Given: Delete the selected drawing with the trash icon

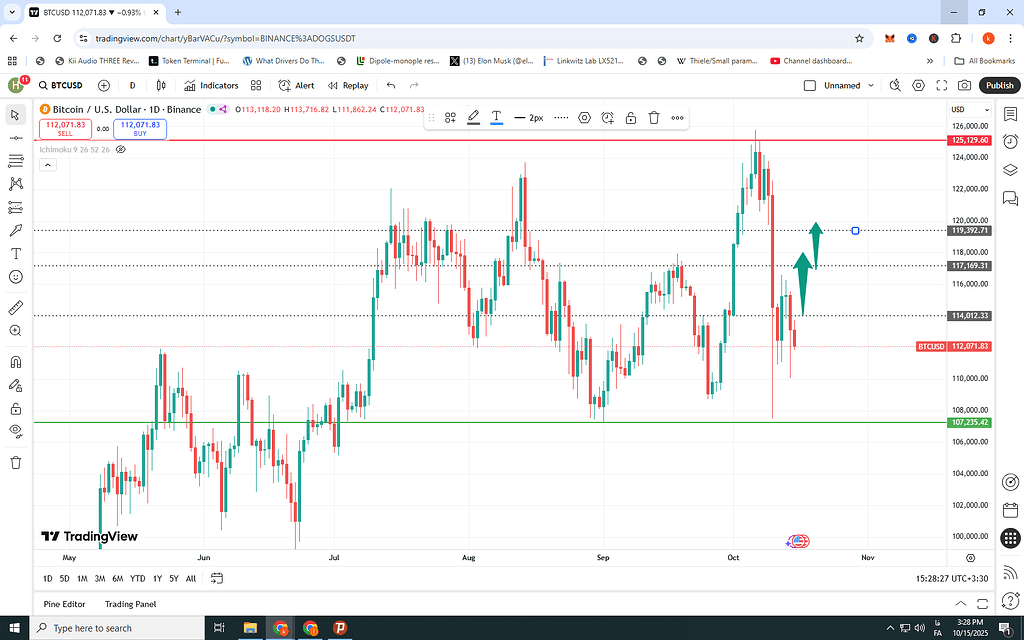Looking at the screenshot, I should (654, 118).
